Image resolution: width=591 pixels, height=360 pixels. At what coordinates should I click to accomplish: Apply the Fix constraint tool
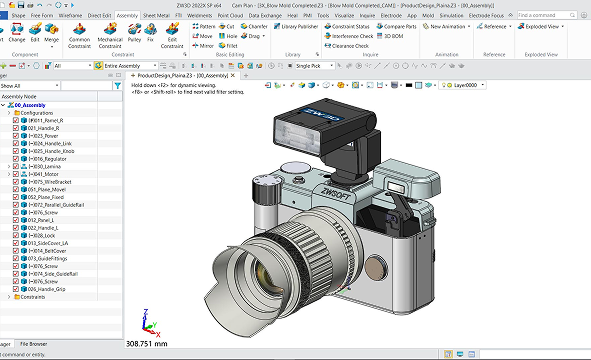point(150,32)
